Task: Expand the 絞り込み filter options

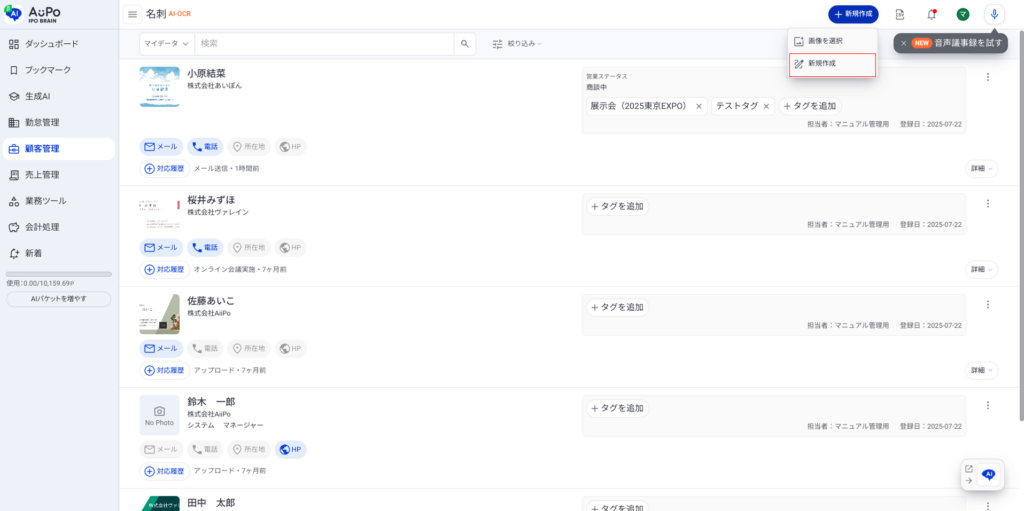Action: (x=517, y=44)
